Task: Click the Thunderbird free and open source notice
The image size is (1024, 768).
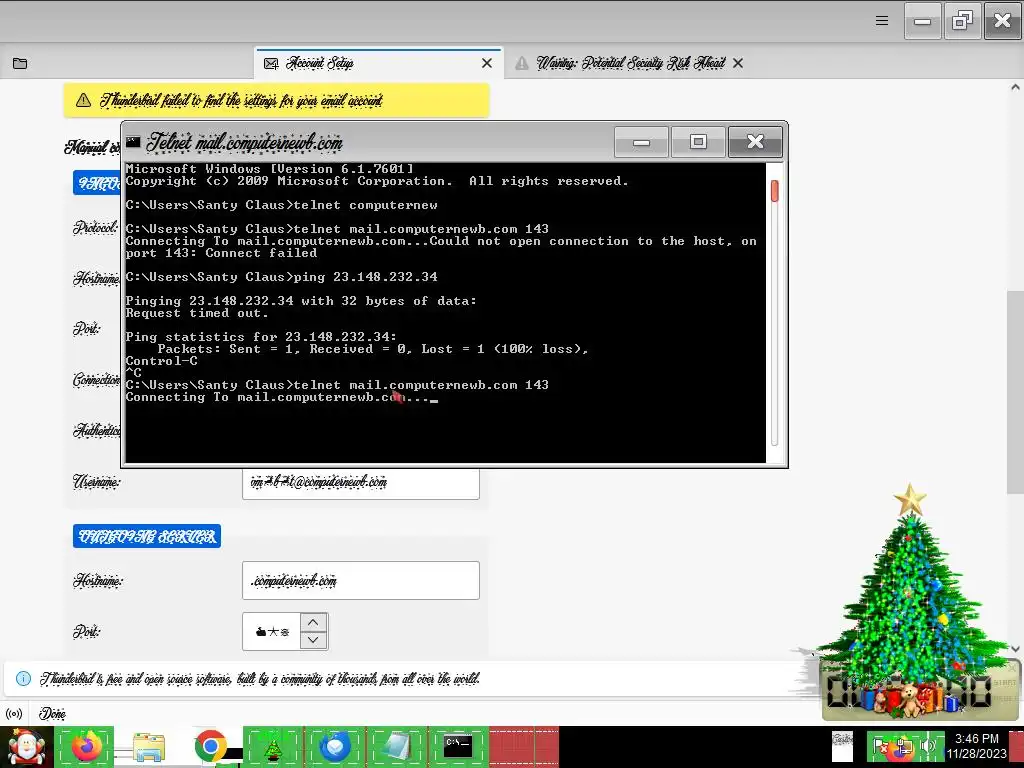Action: pyautogui.click(x=259, y=679)
